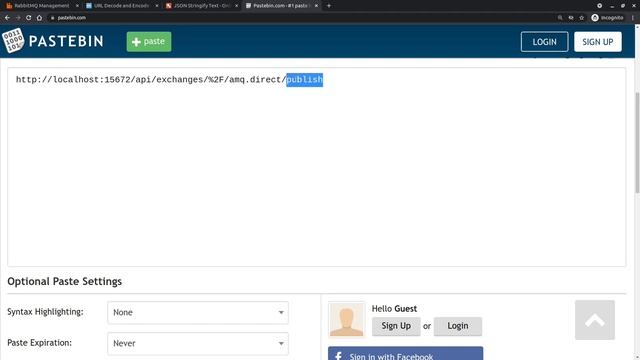The width and height of the screenshot is (640, 360).
Task: Click the Optional Paste Settings heading
Action: coord(64,281)
